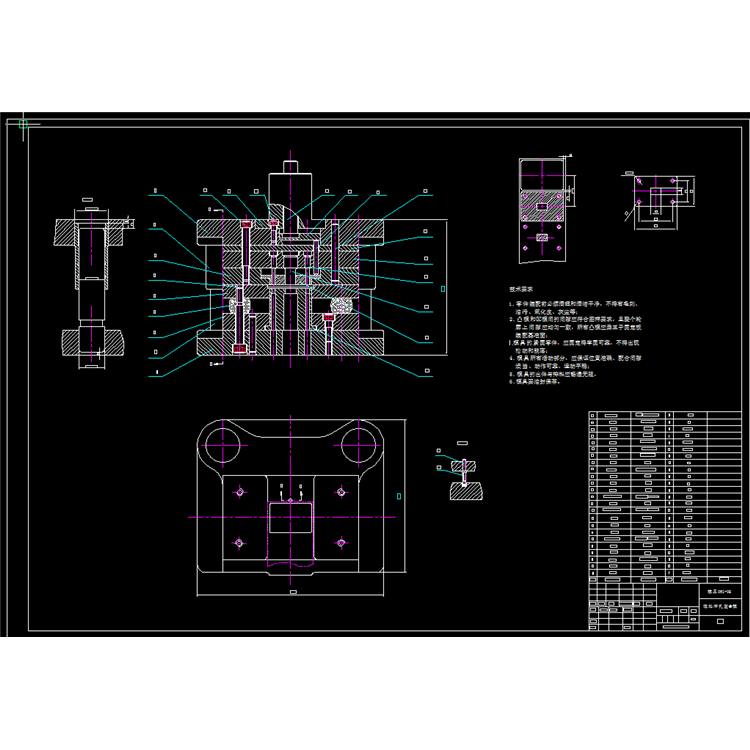Click the drawing title cell in title block

coord(719,606)
